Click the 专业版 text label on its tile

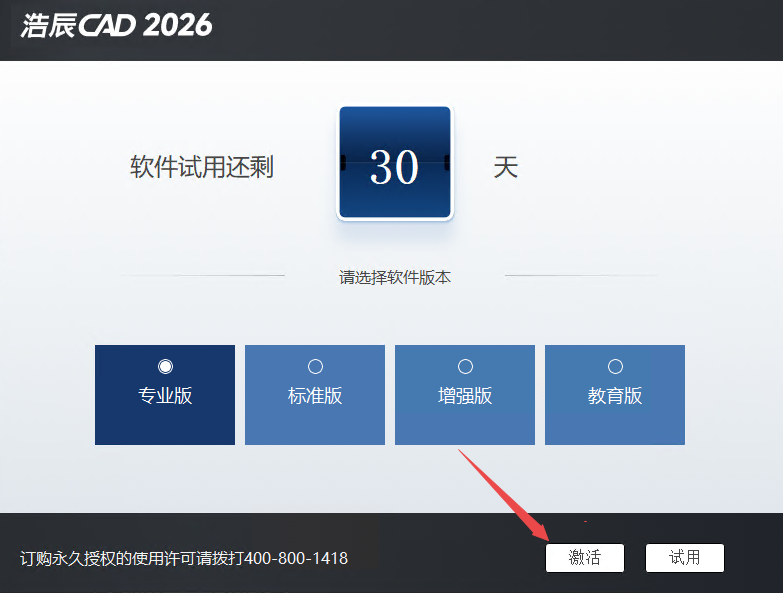(x=165, y=396)
